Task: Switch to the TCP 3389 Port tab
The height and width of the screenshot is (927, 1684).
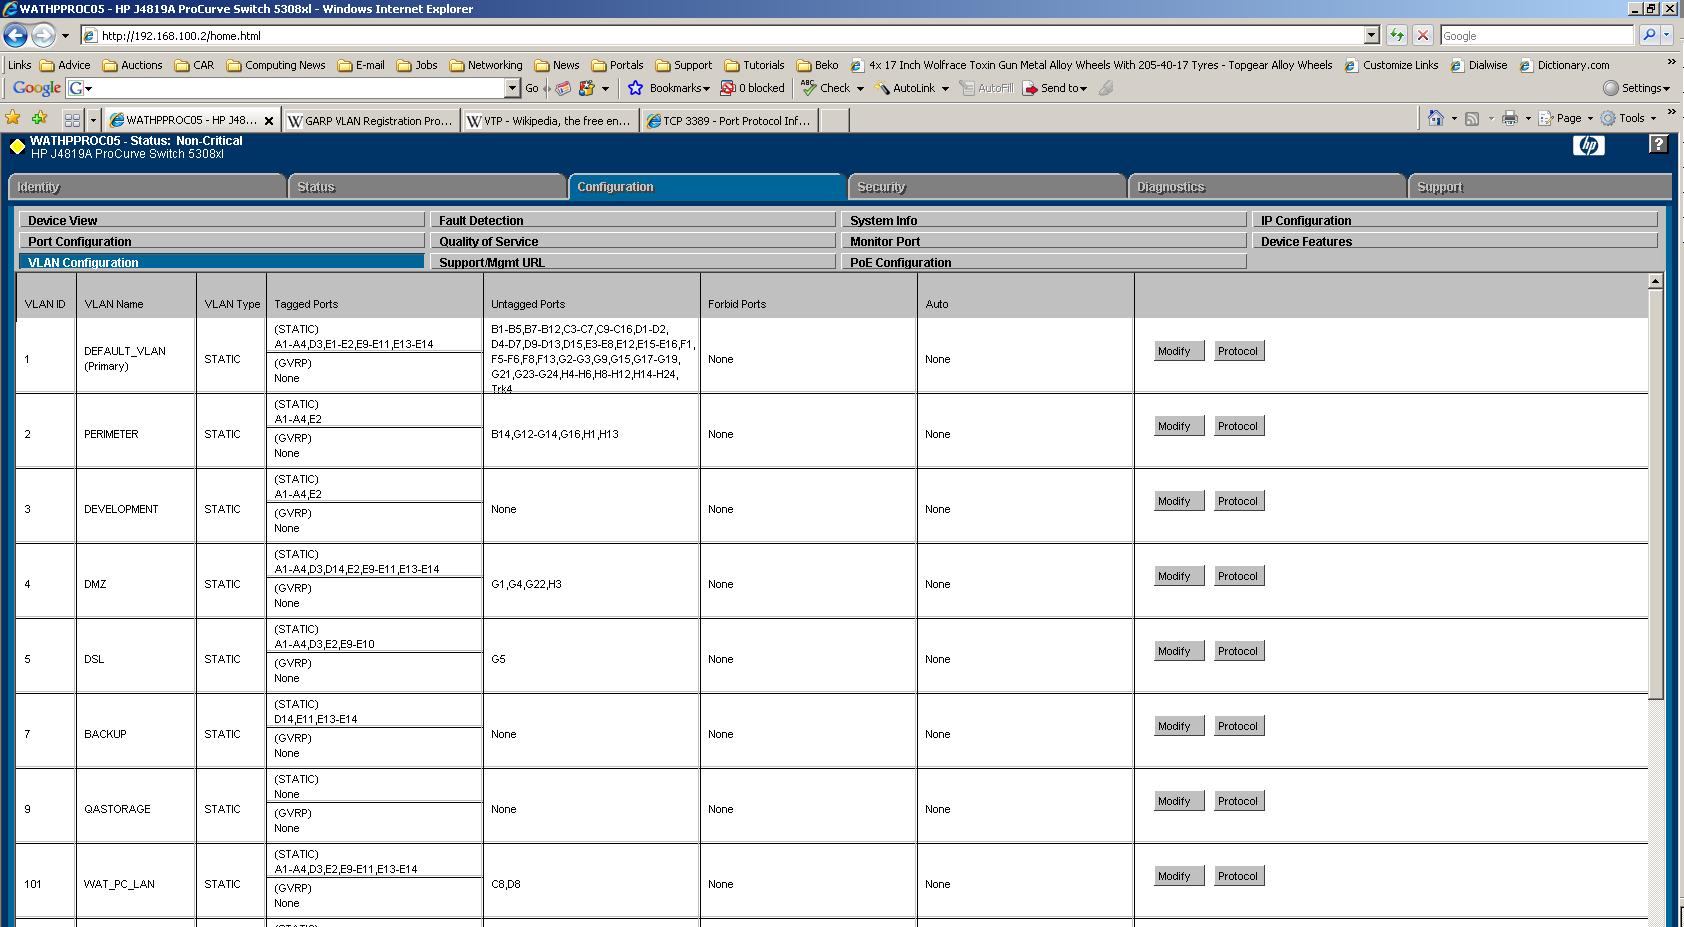Action: pos(730,120)
